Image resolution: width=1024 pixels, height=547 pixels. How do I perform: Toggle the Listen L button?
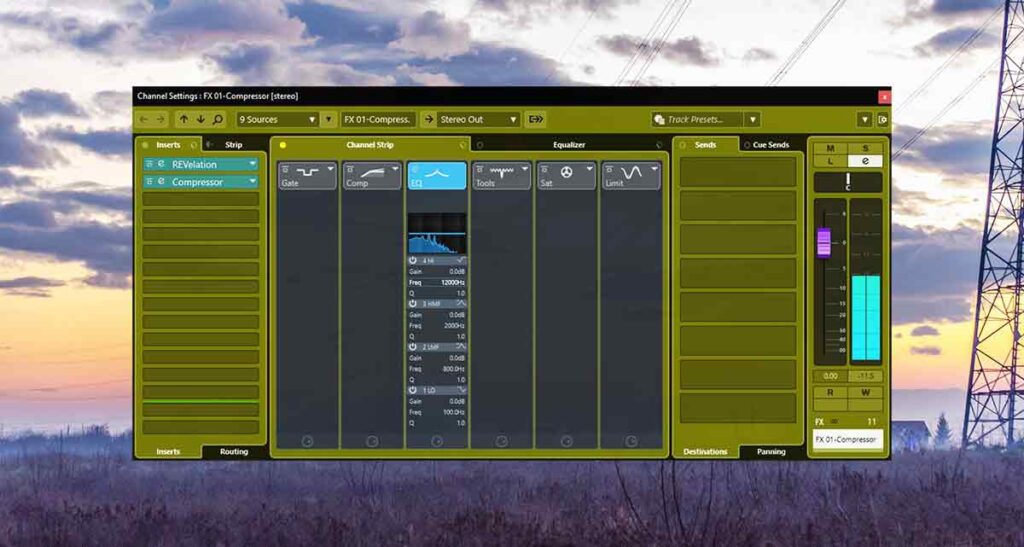pos(831,161)
